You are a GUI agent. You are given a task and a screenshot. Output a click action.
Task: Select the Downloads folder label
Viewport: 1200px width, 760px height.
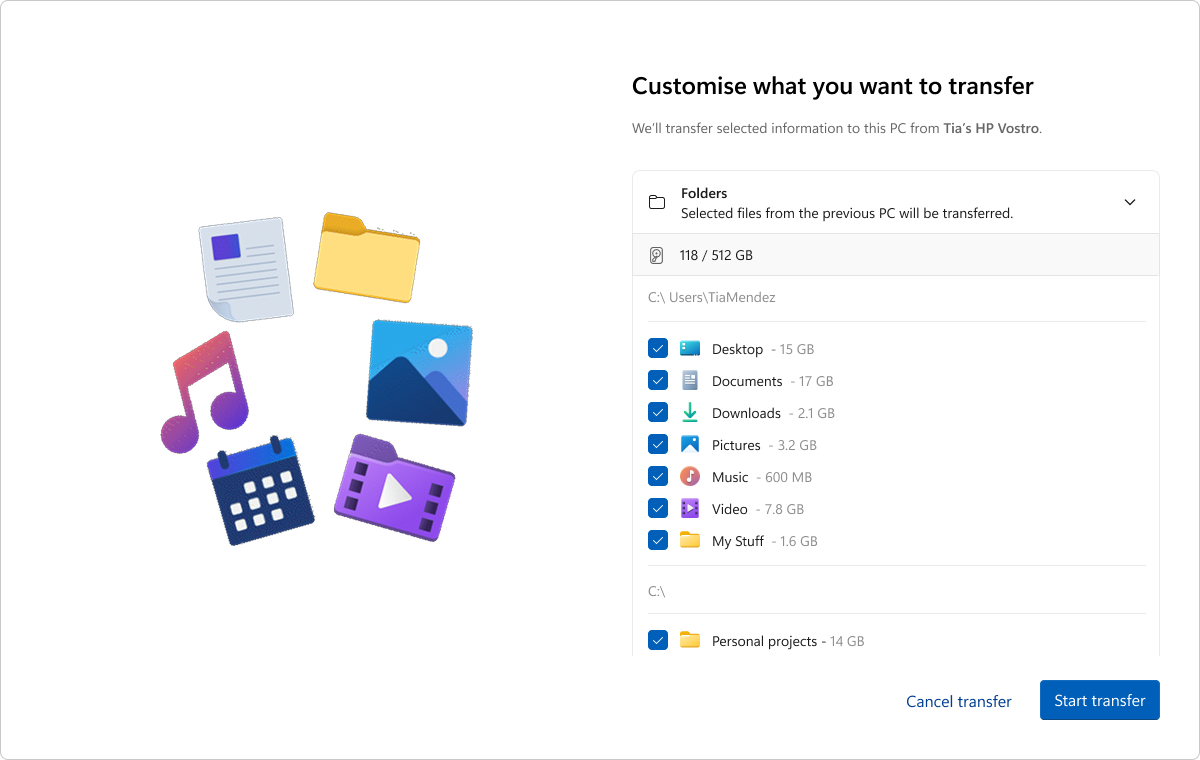pyautogui.click(x=746, y=413)
